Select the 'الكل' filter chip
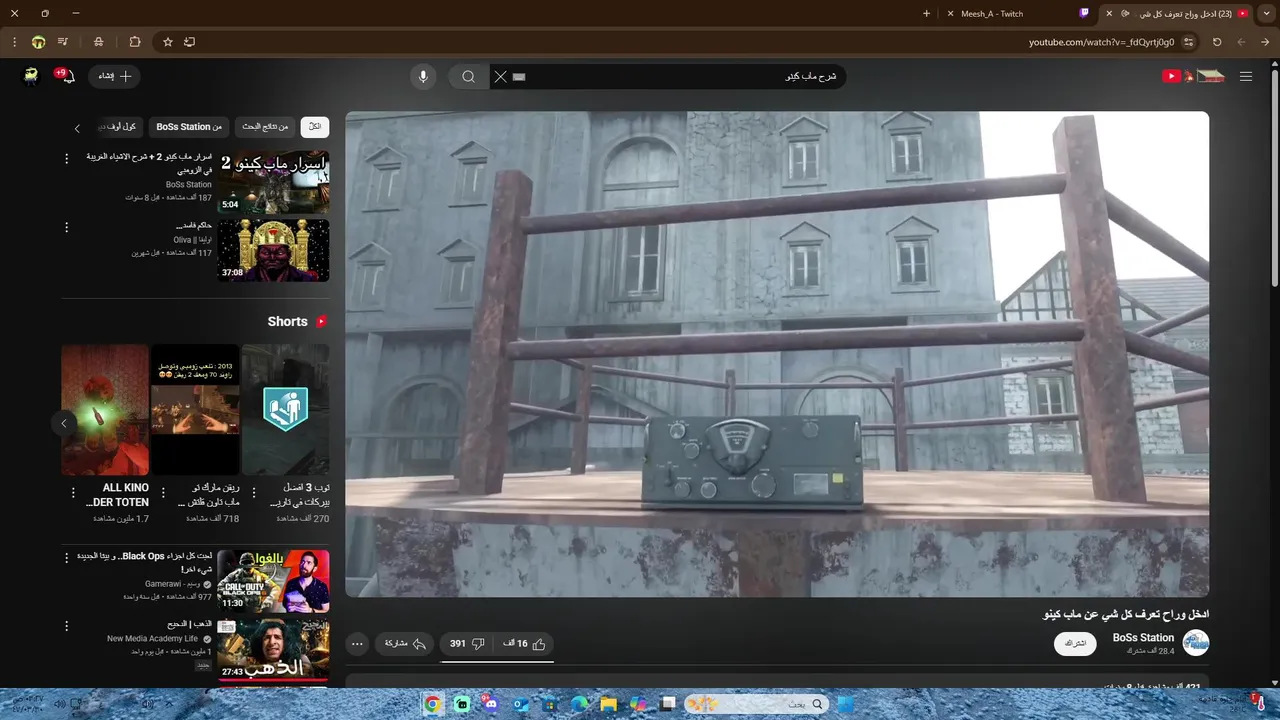Viewport: 1280px width, 720px height. tap(315, 127)
